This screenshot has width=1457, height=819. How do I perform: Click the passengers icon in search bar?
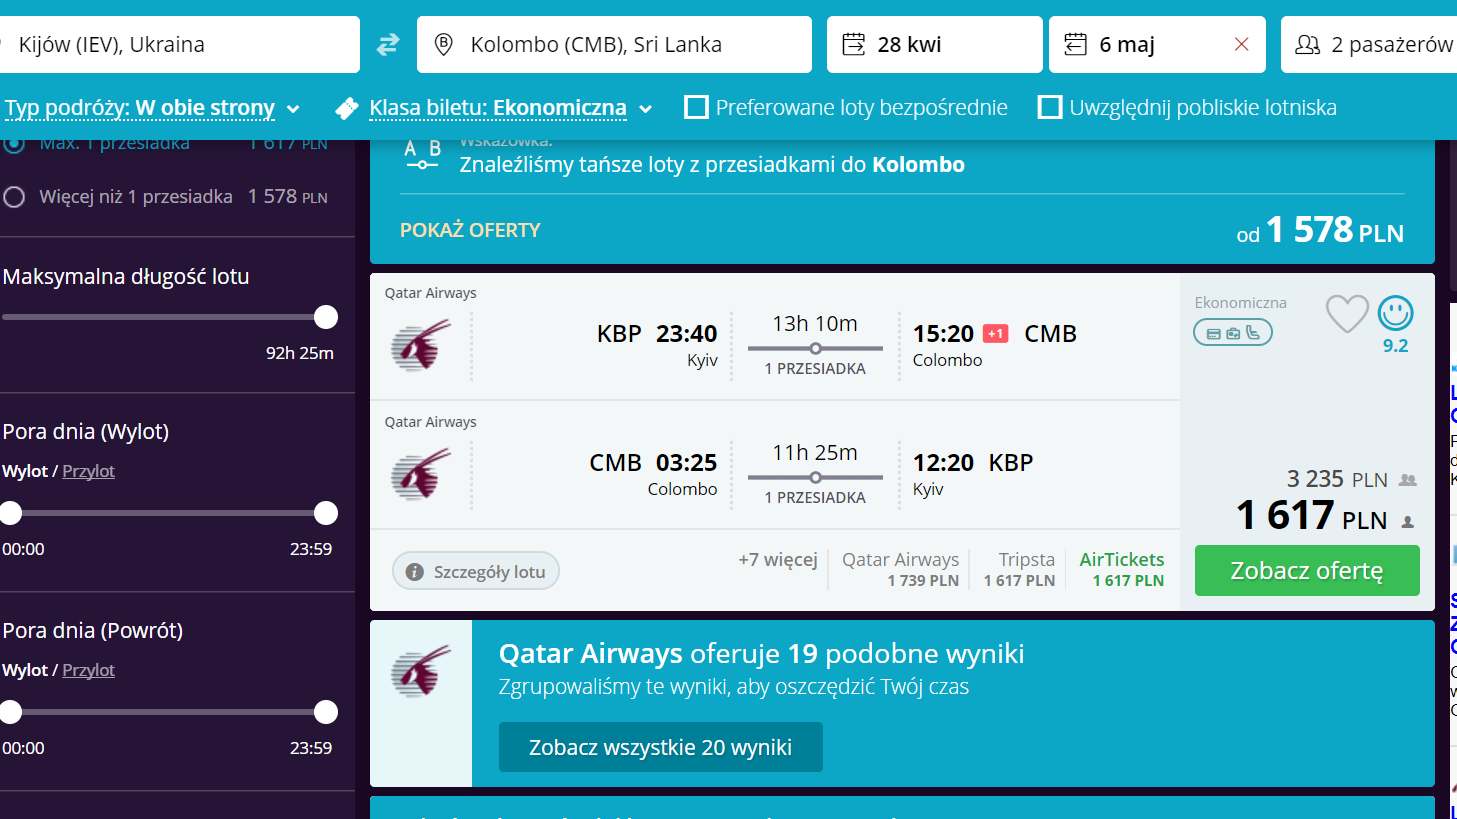click(x=1307, y=44)
